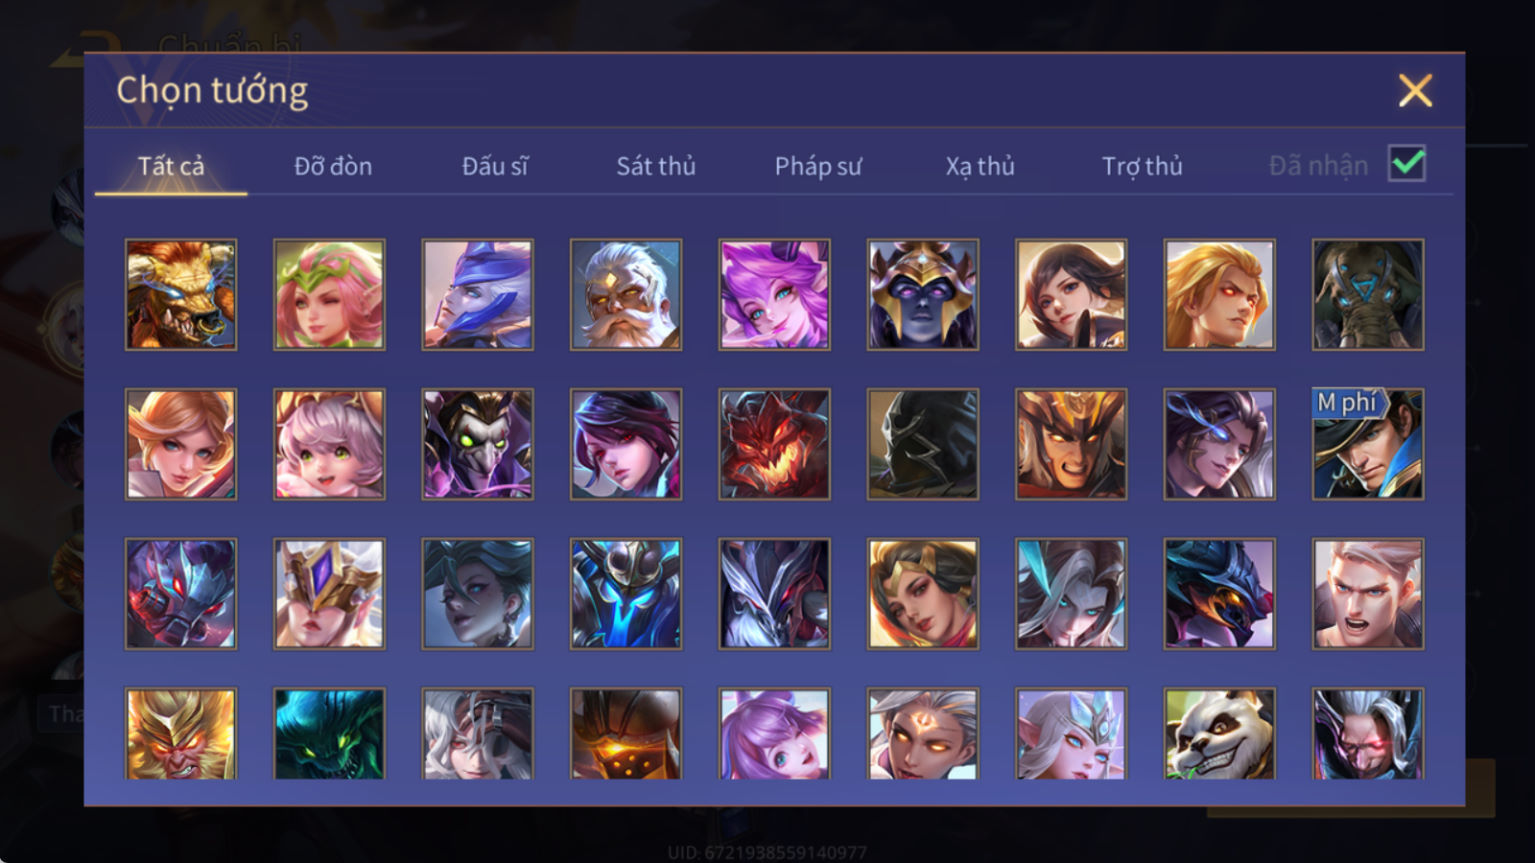
Task: Choose the green-eyed plague mask hero
Action: pyautogui.click(x=477, y=444)
